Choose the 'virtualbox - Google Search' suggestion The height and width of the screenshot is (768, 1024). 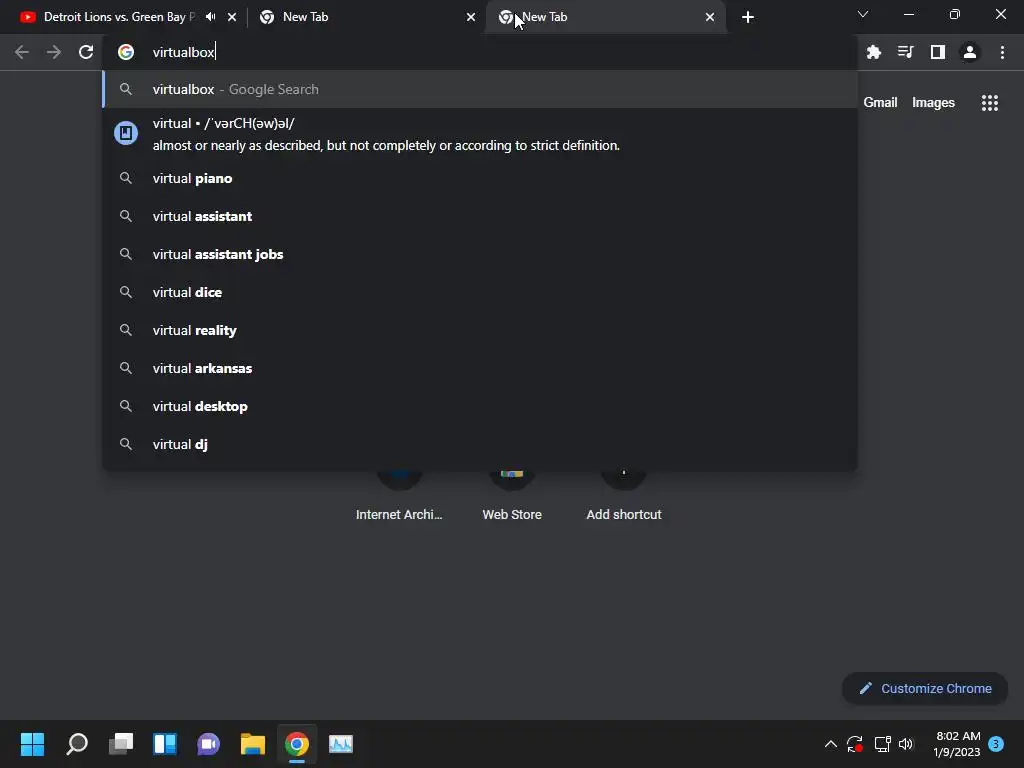[x=480, y=89]
